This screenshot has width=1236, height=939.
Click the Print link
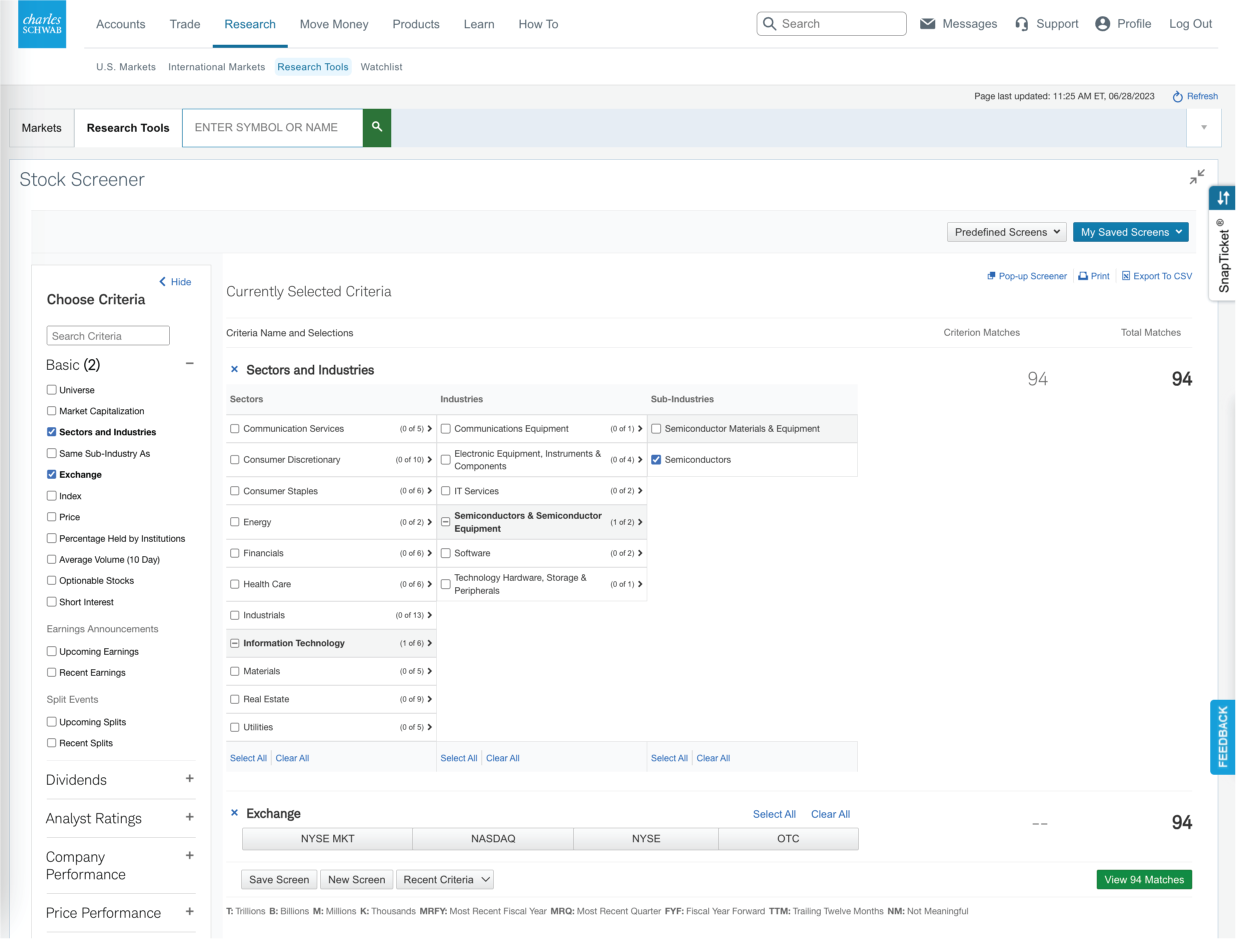tap(1094, 276)
